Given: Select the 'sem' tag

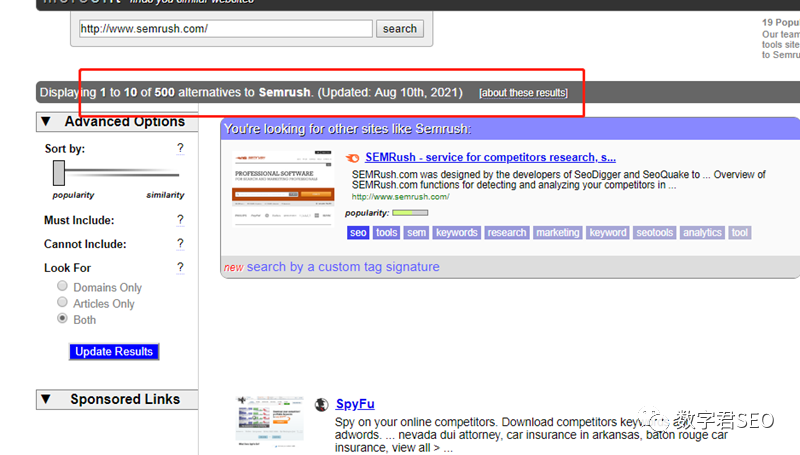Looking at the screenshot, I should click(x=416, y=233).
